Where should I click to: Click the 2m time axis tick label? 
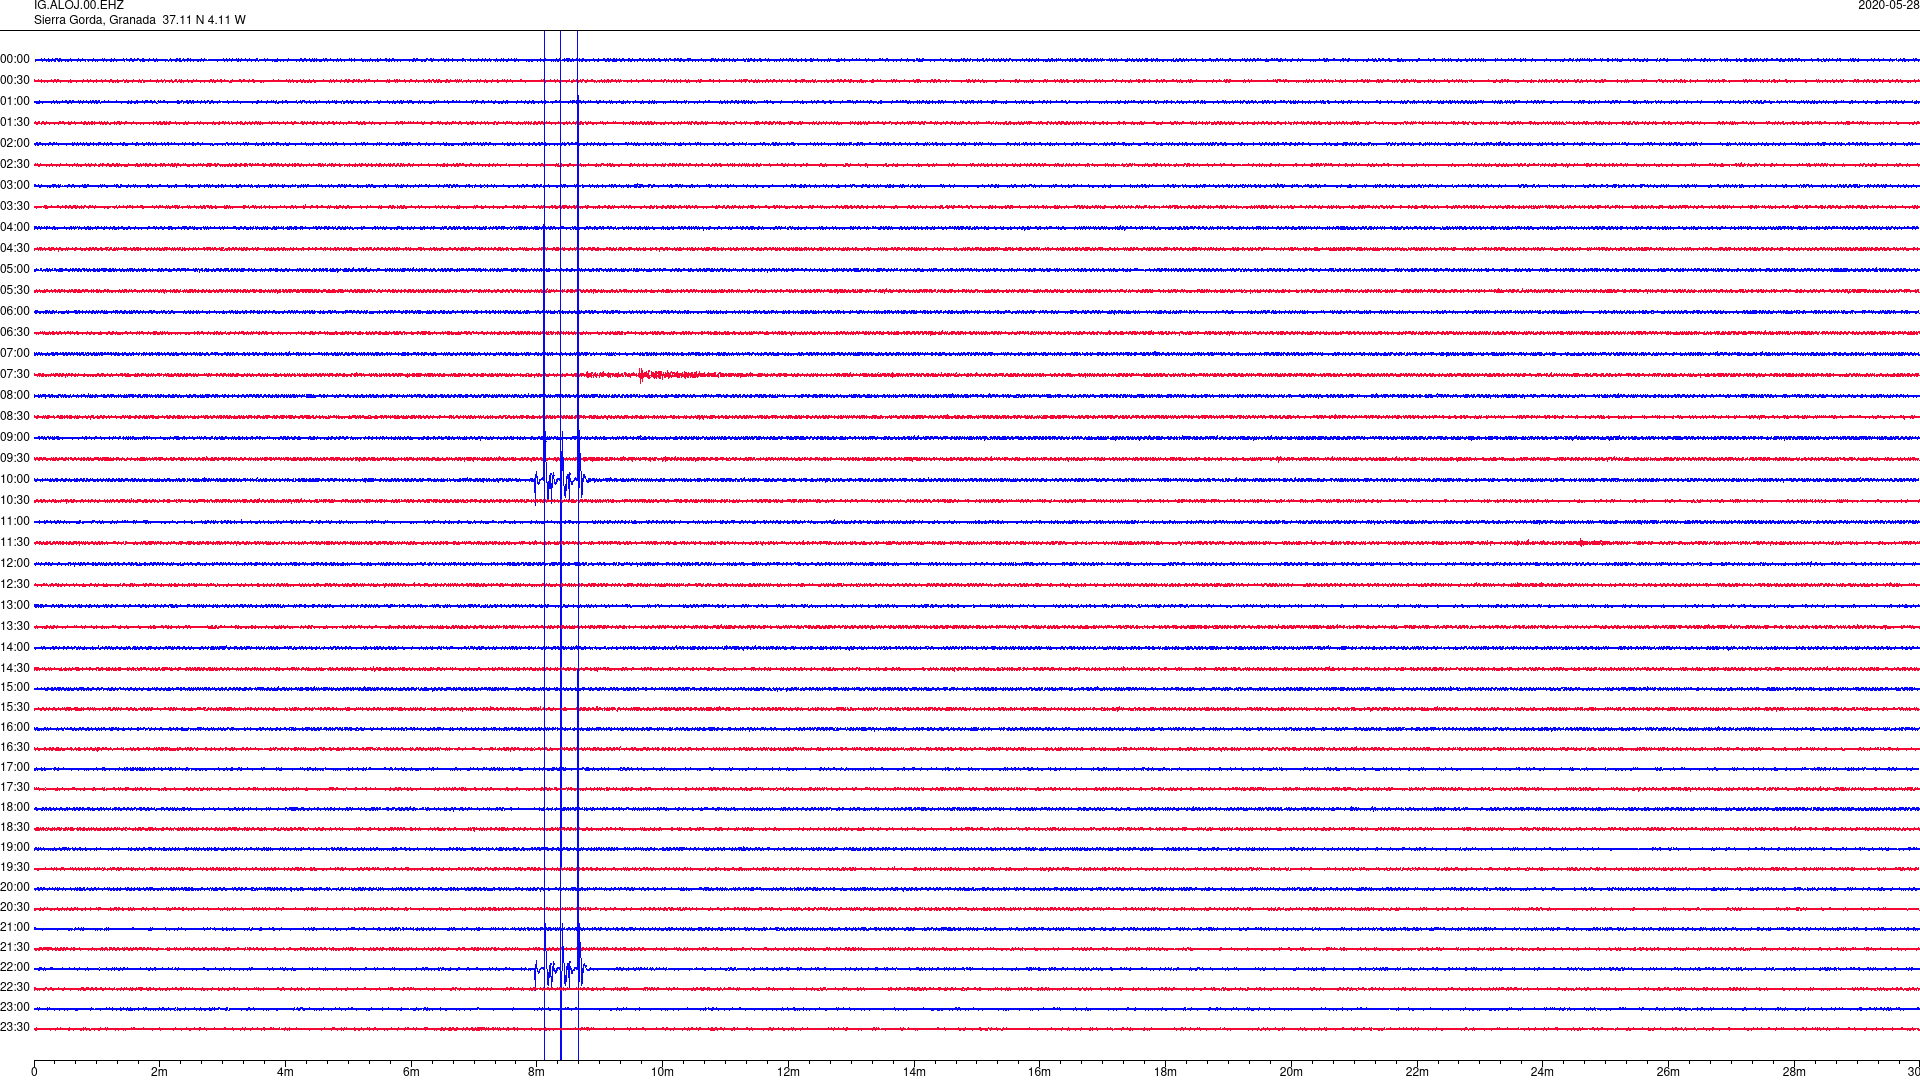tap(160, 1072)
